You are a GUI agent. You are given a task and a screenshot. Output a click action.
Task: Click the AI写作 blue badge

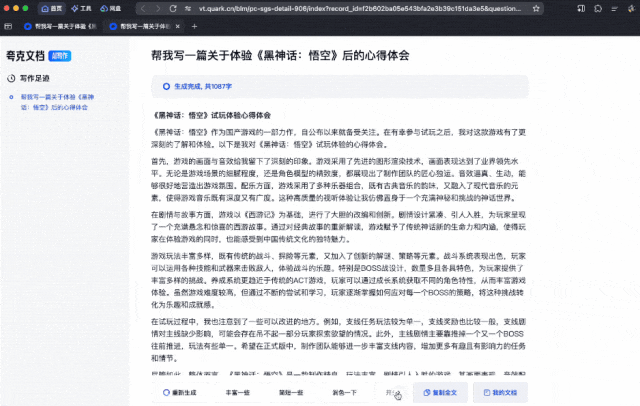[60, 56]
